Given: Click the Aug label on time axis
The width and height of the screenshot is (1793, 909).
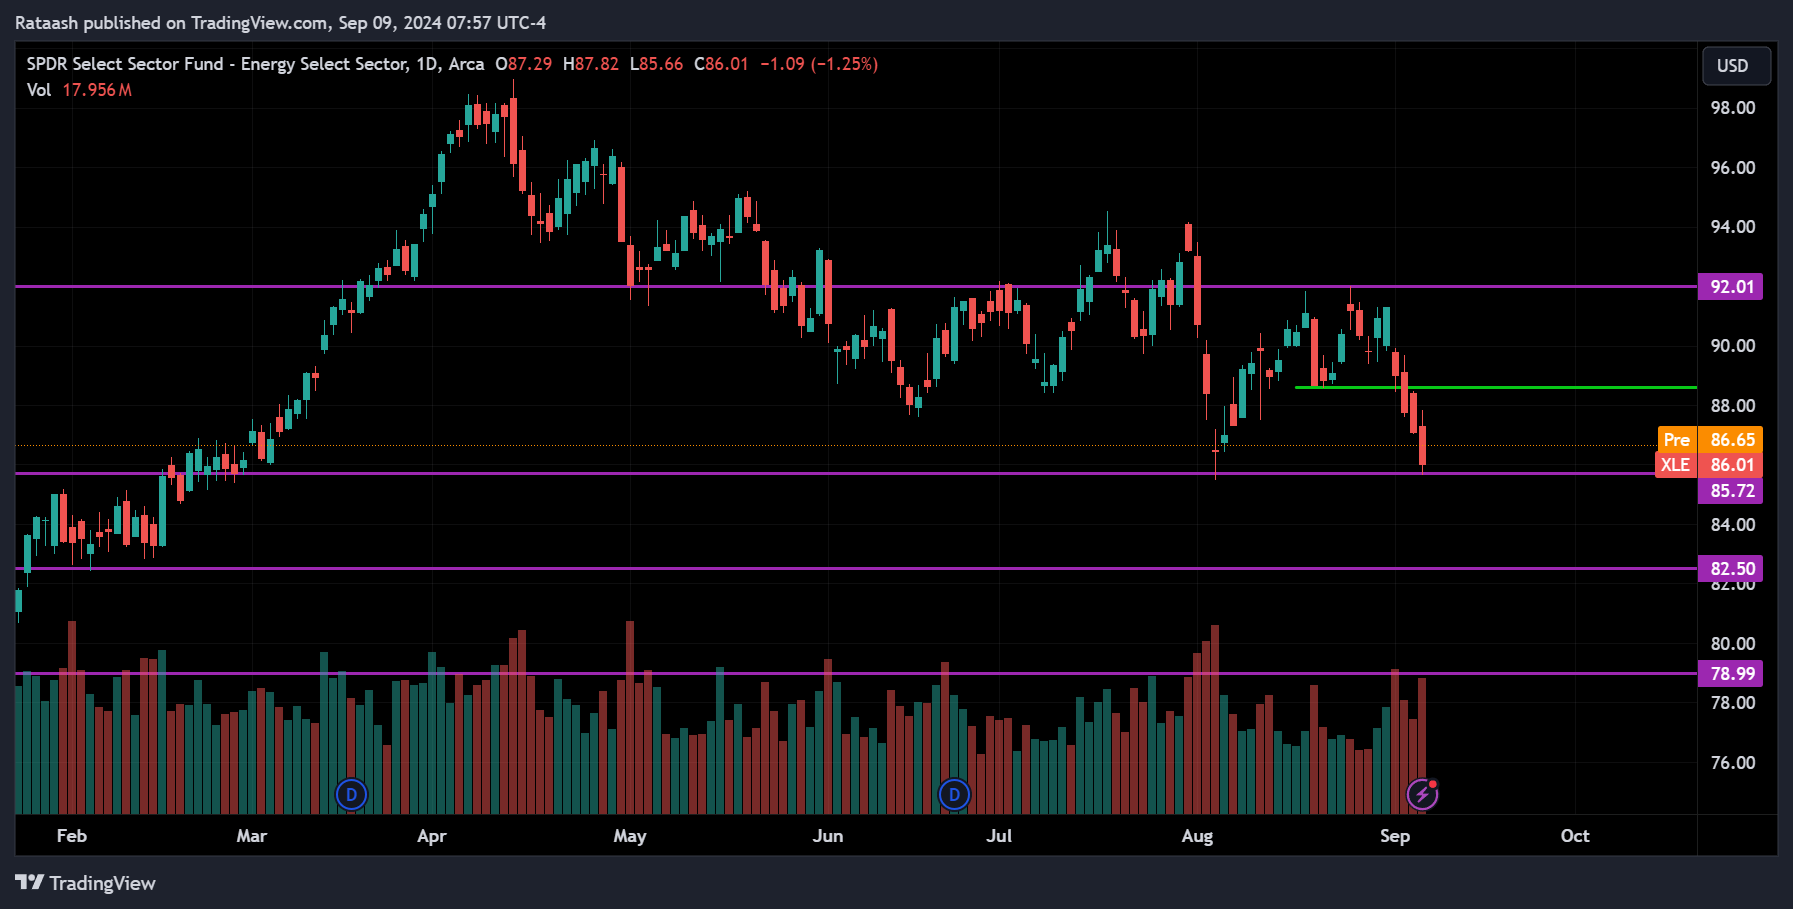Looking at the screenshot, I should coord(1197,836).
